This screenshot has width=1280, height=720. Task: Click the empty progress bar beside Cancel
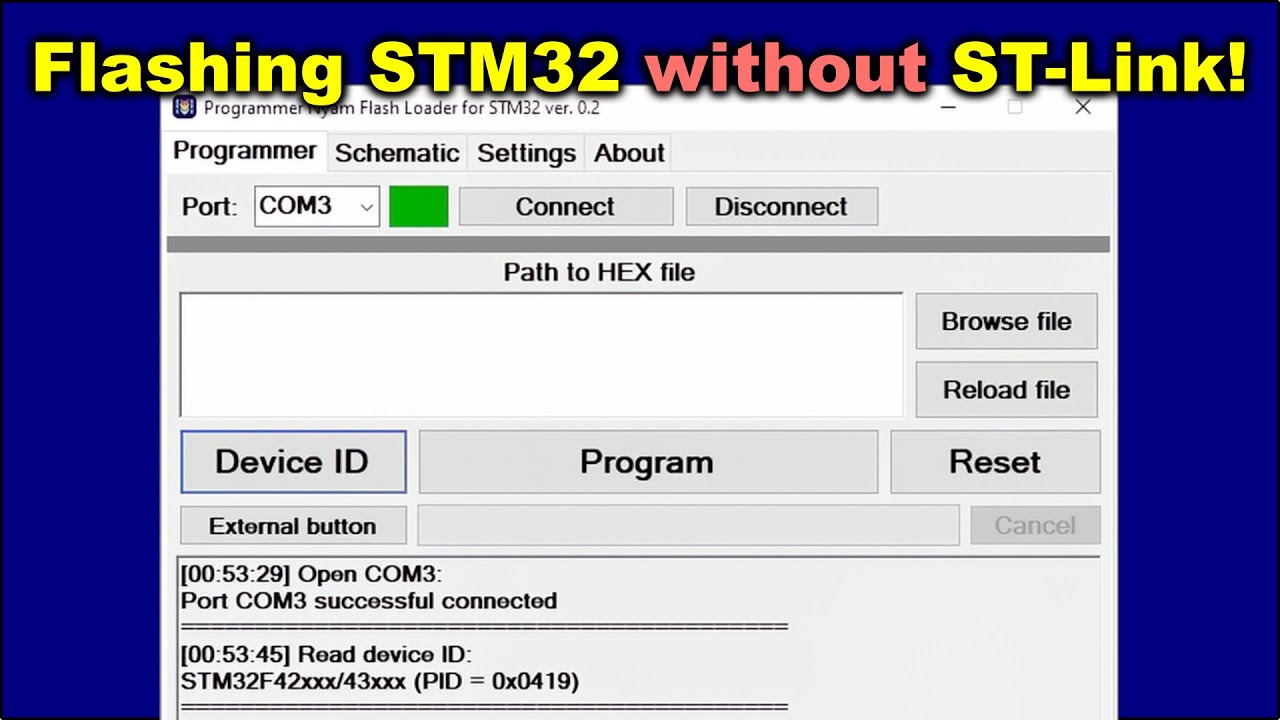(x=688, y=525)
